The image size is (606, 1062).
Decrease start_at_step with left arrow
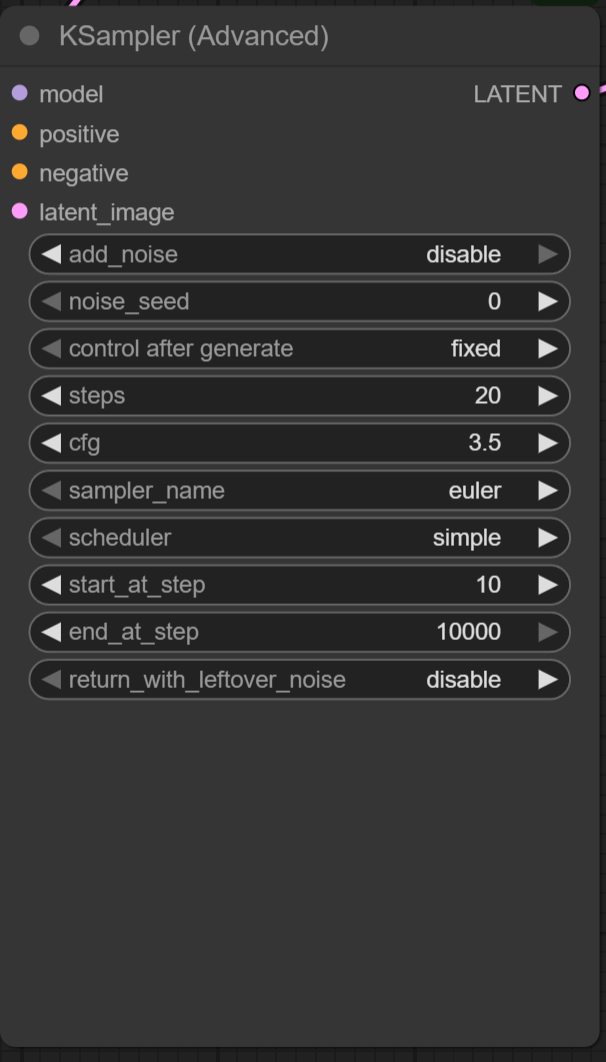[x=51, y=585]
